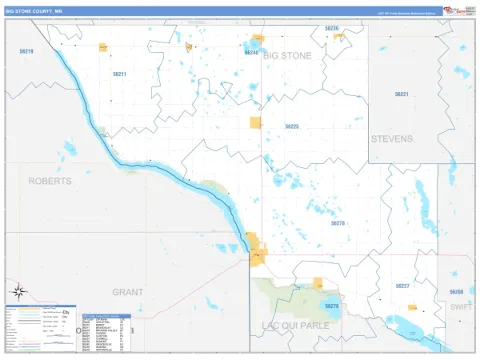Click the Big Stone County, MN title

tap(34, 11)
